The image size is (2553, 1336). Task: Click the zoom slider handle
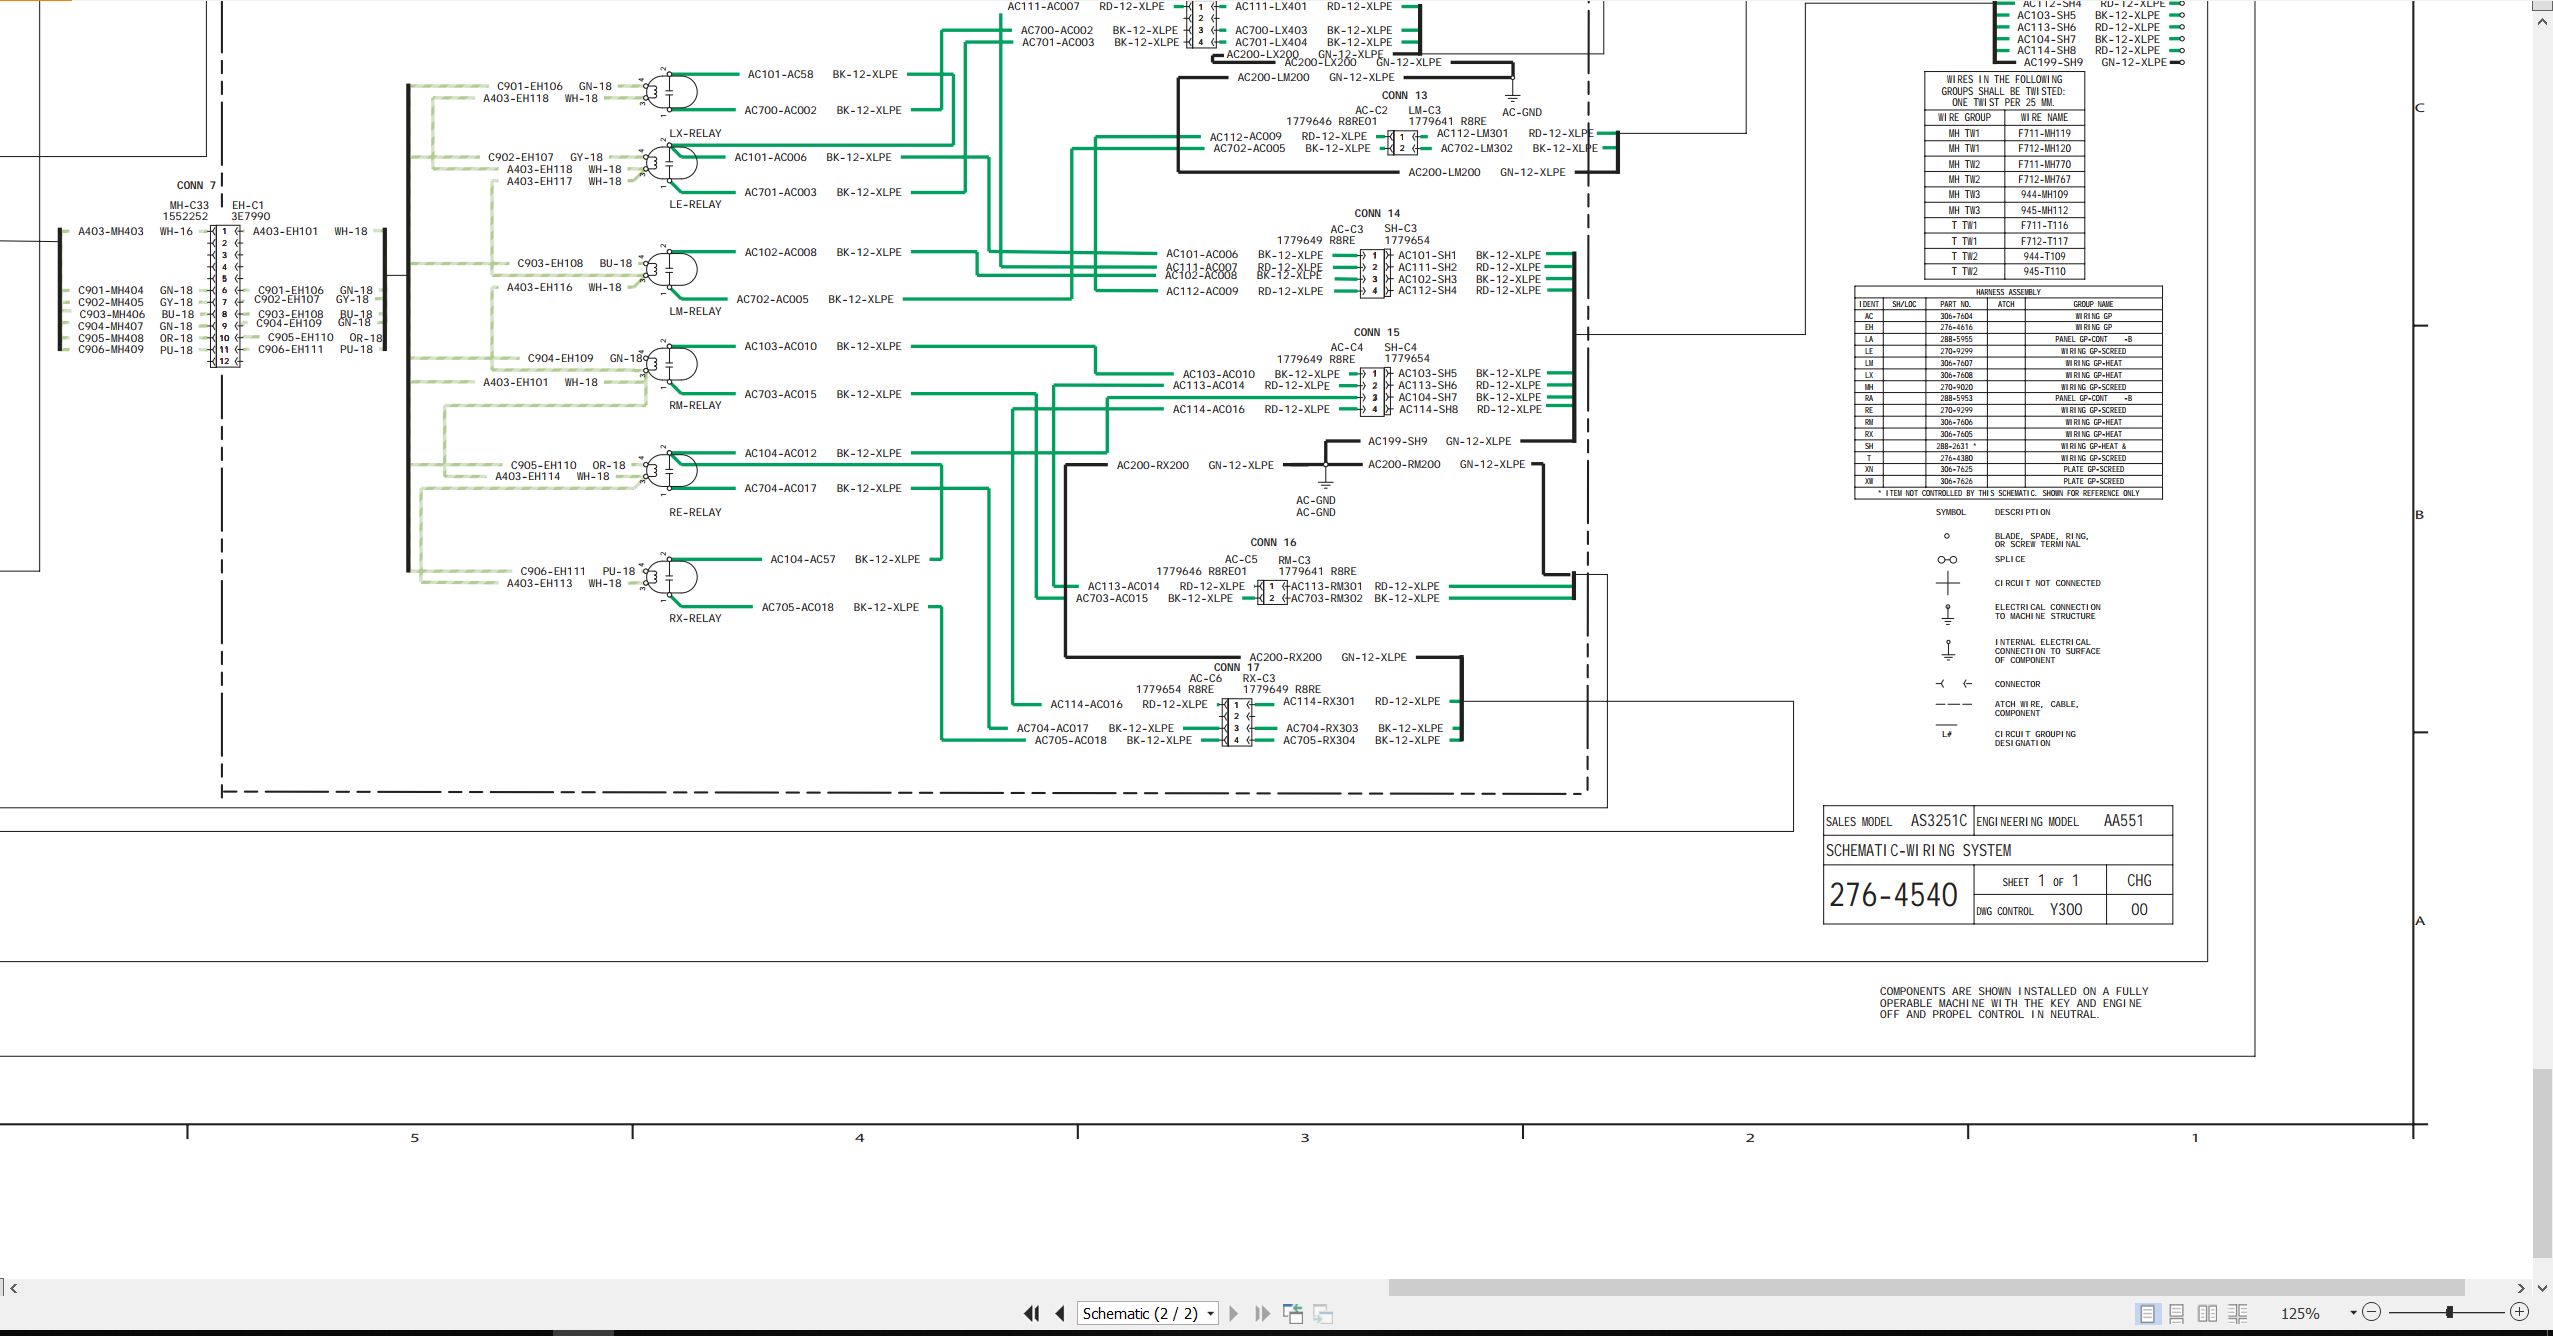(x=2449, y=1312)
